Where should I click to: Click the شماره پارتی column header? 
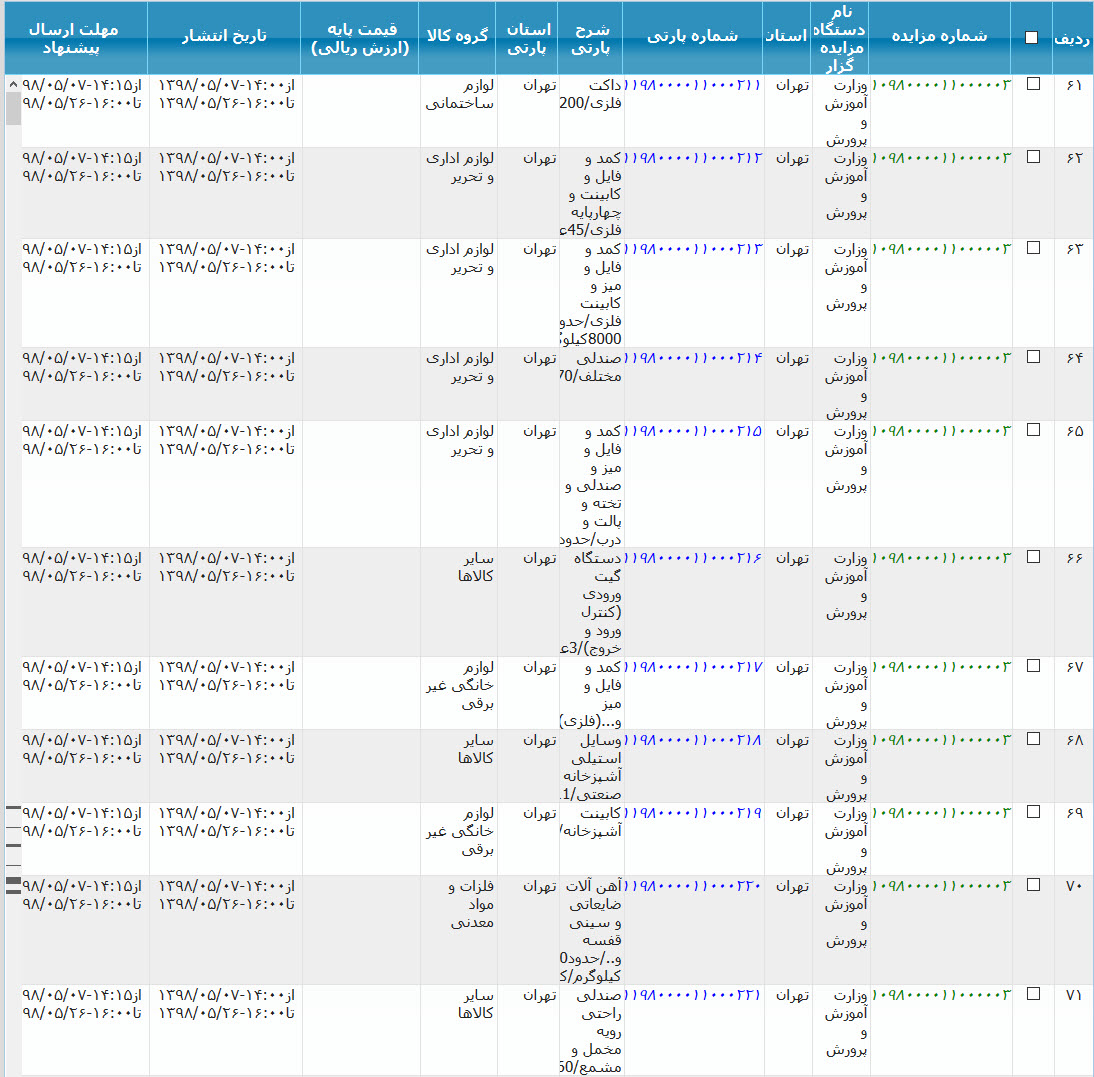692,36
